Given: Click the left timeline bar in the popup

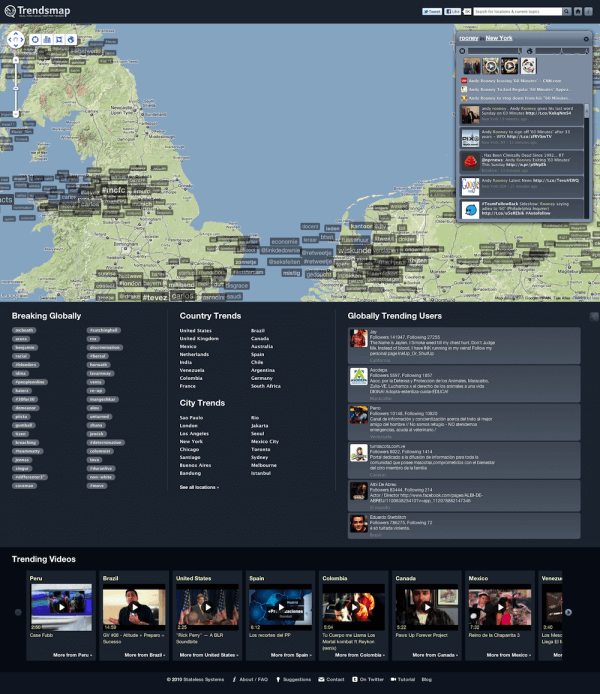Looking at the screenshot, I should click(495, 51).
